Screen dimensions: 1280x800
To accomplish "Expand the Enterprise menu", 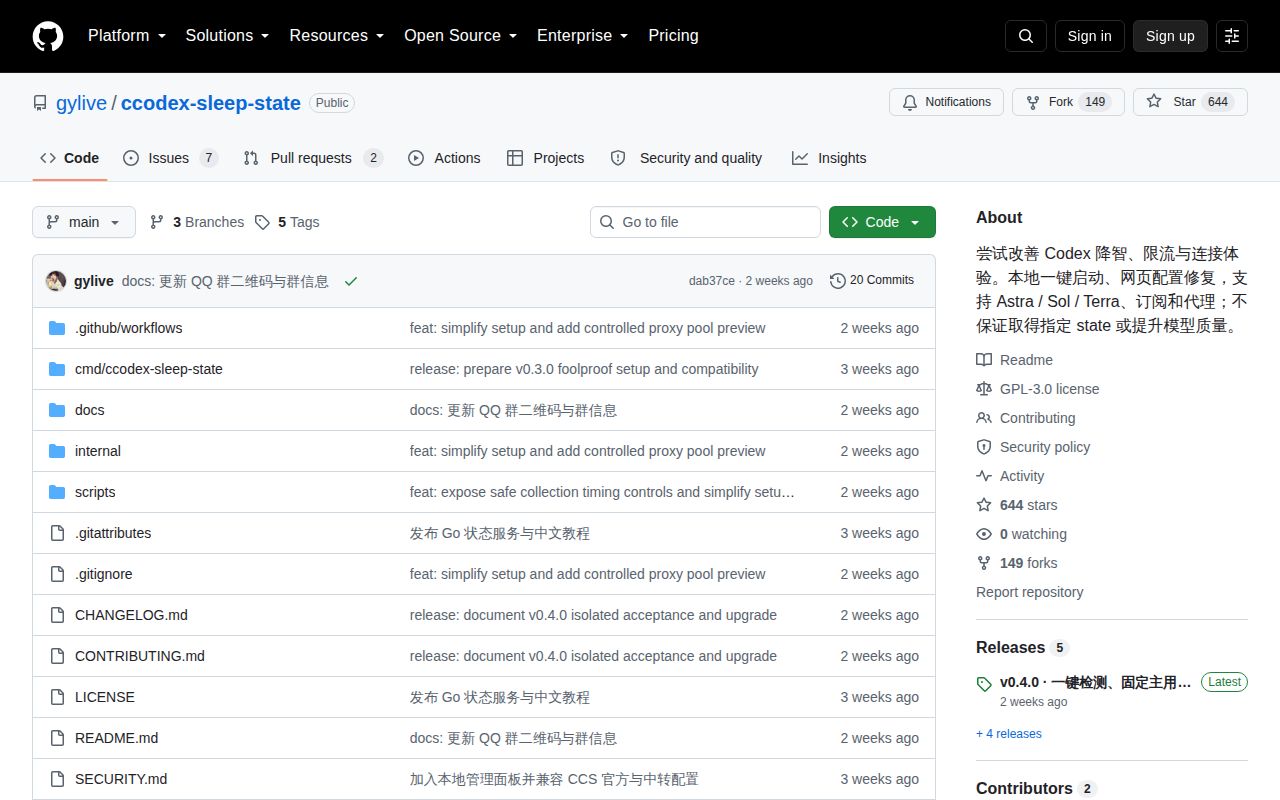I will pos(582,36).
